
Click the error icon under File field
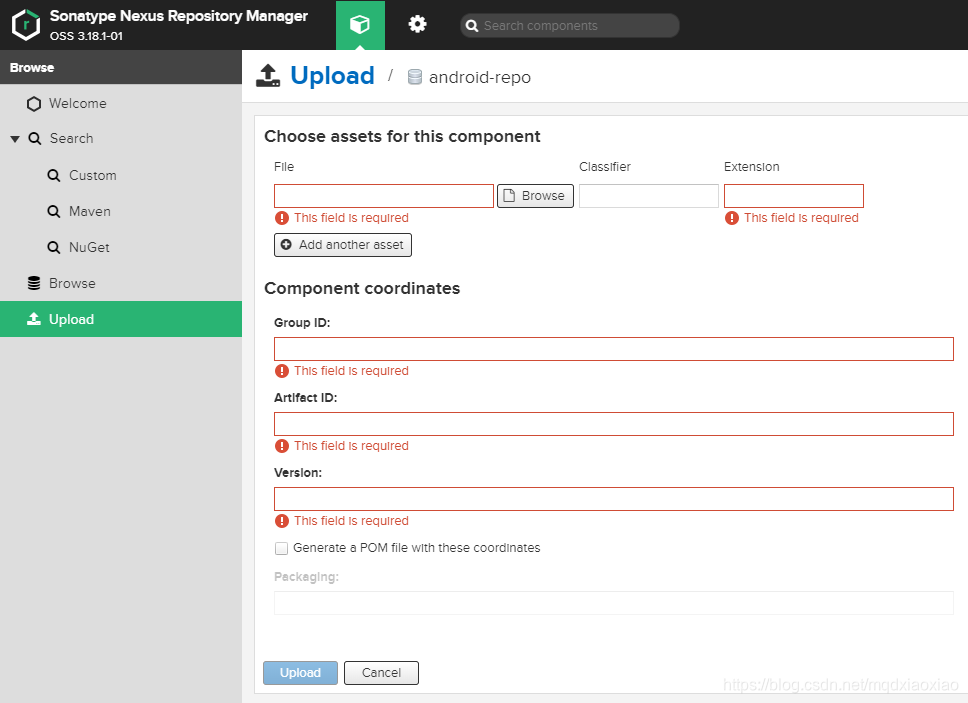(282, 218)
